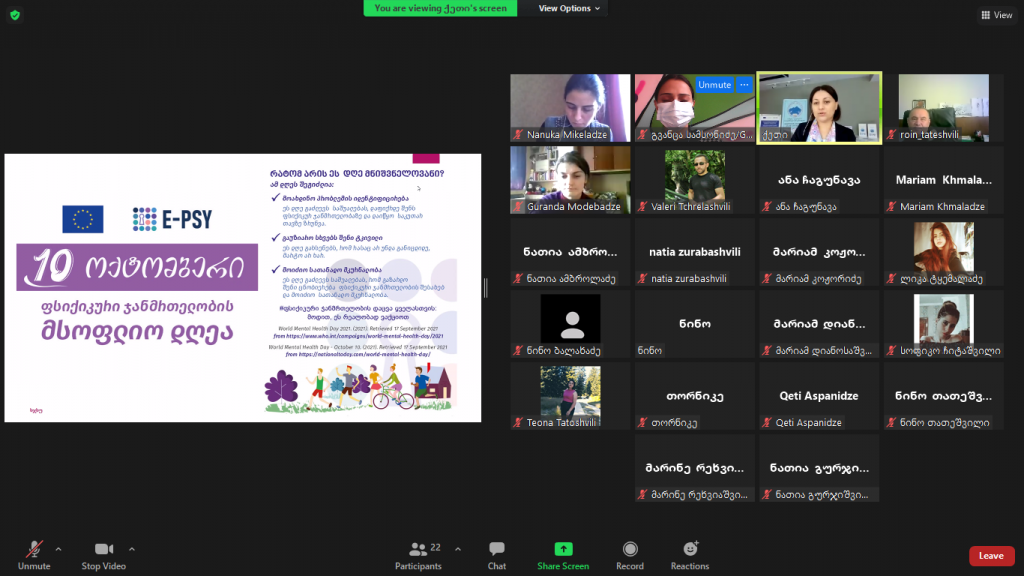
Task: Select Nanuka Mikeladze's video tile
Action: tap(570, 108)
